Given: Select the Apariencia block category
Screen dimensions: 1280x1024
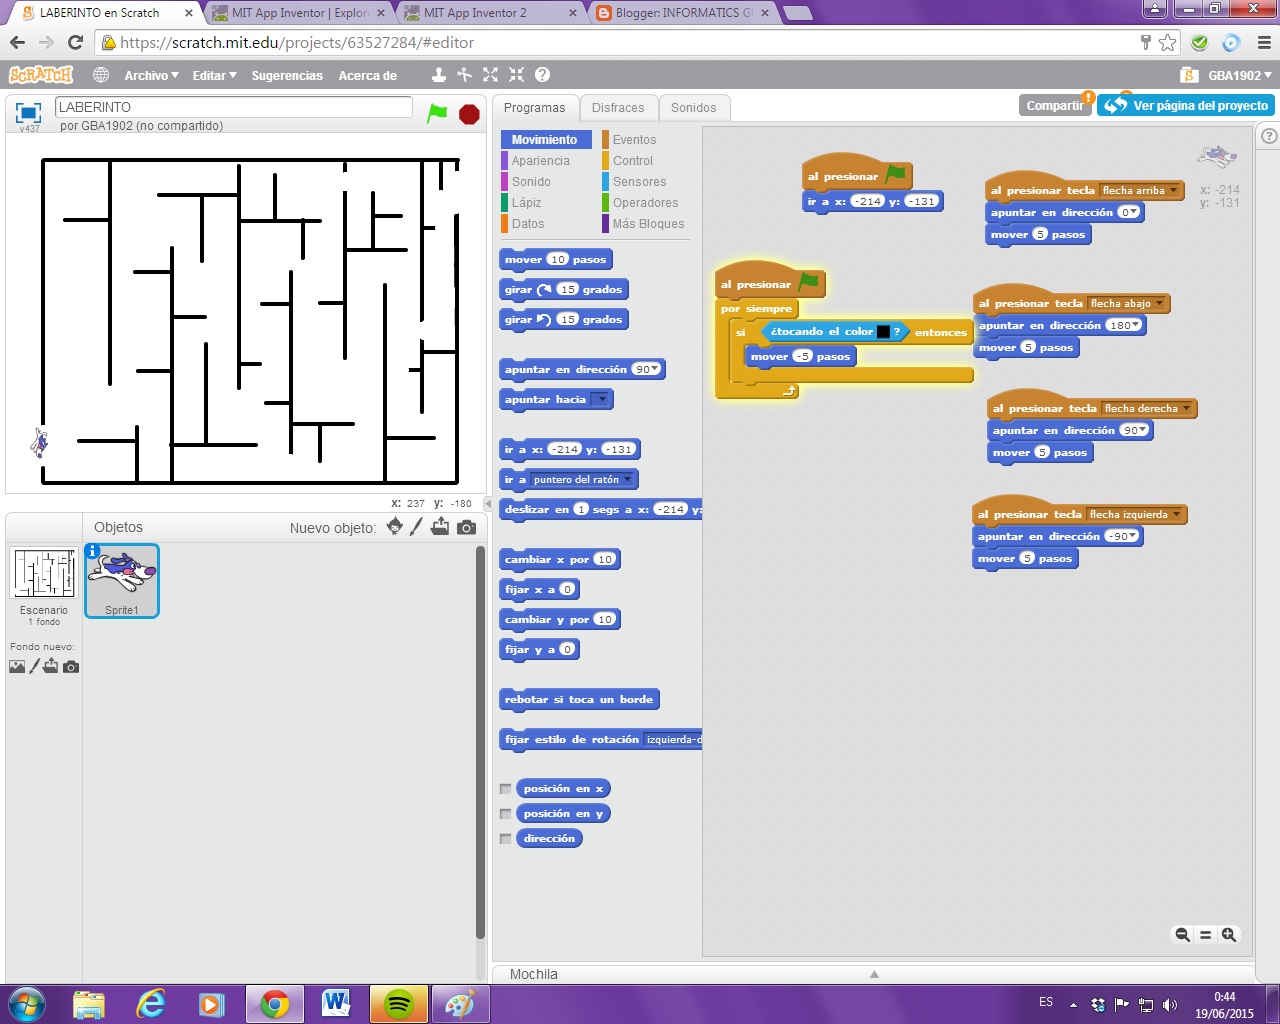Looking at the screenshot, I should [x=541, y=161].
